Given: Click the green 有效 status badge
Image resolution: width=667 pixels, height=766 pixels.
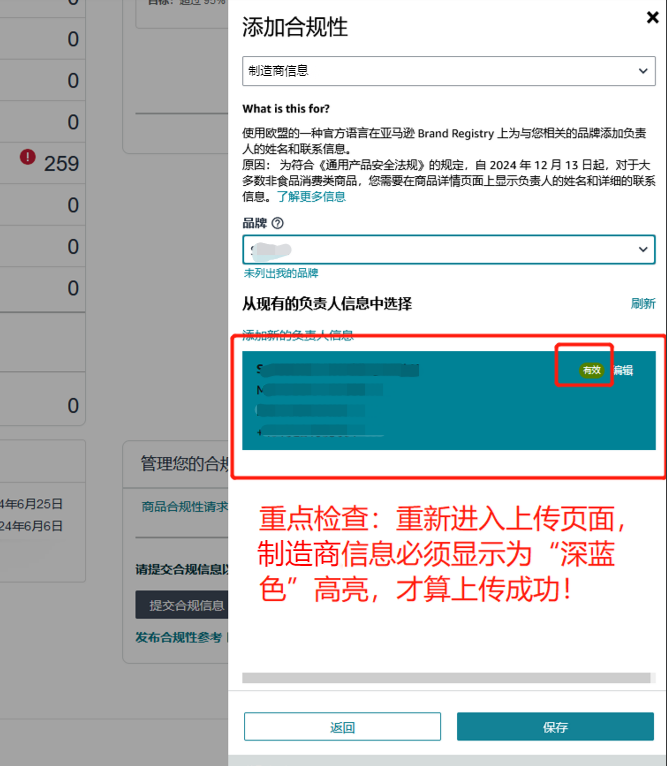Looking at the screenshot, I should pos(591,370).
